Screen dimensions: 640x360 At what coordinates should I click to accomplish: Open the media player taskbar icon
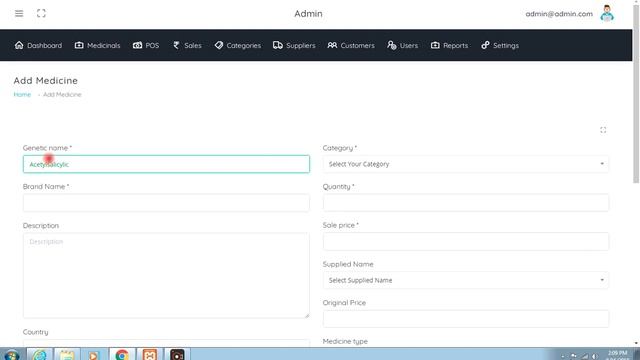[94, 355]
